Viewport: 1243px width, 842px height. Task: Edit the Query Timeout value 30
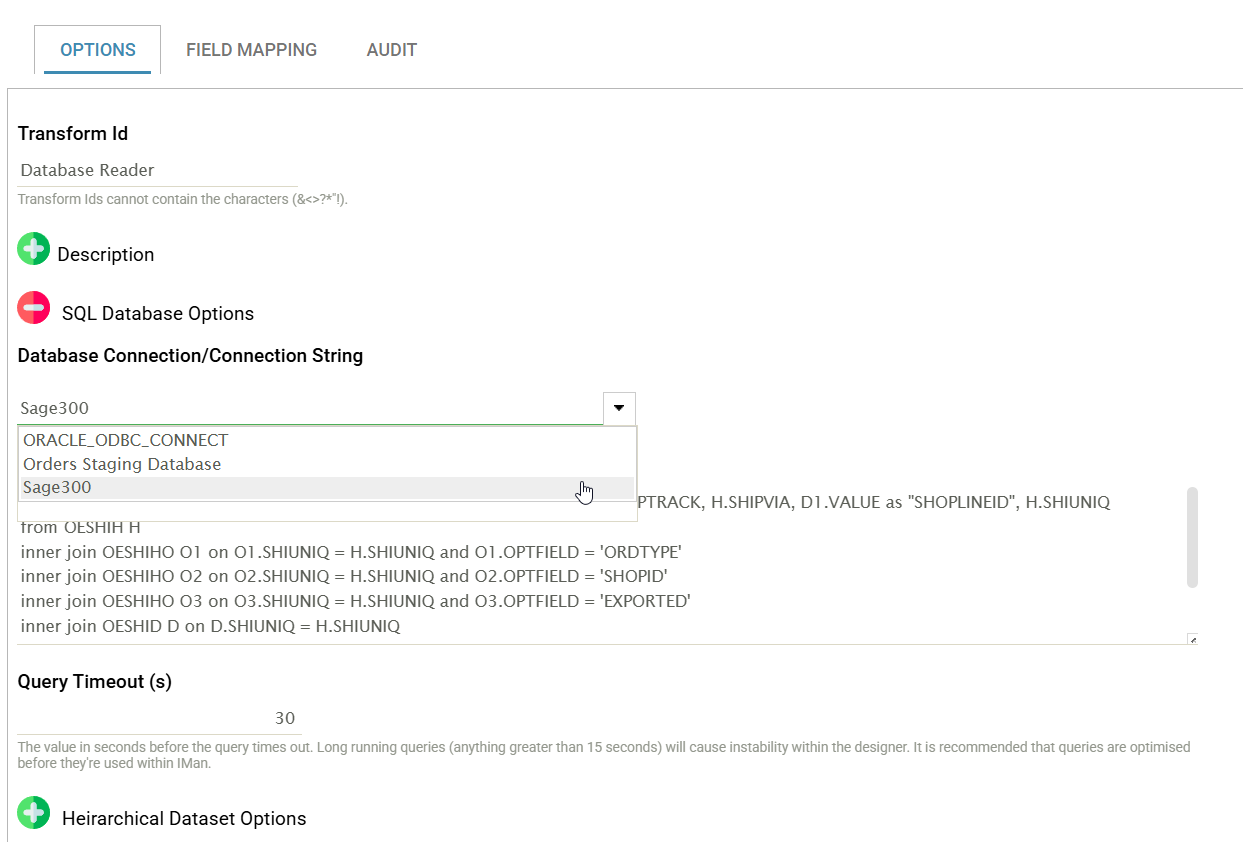pos(158,718)
